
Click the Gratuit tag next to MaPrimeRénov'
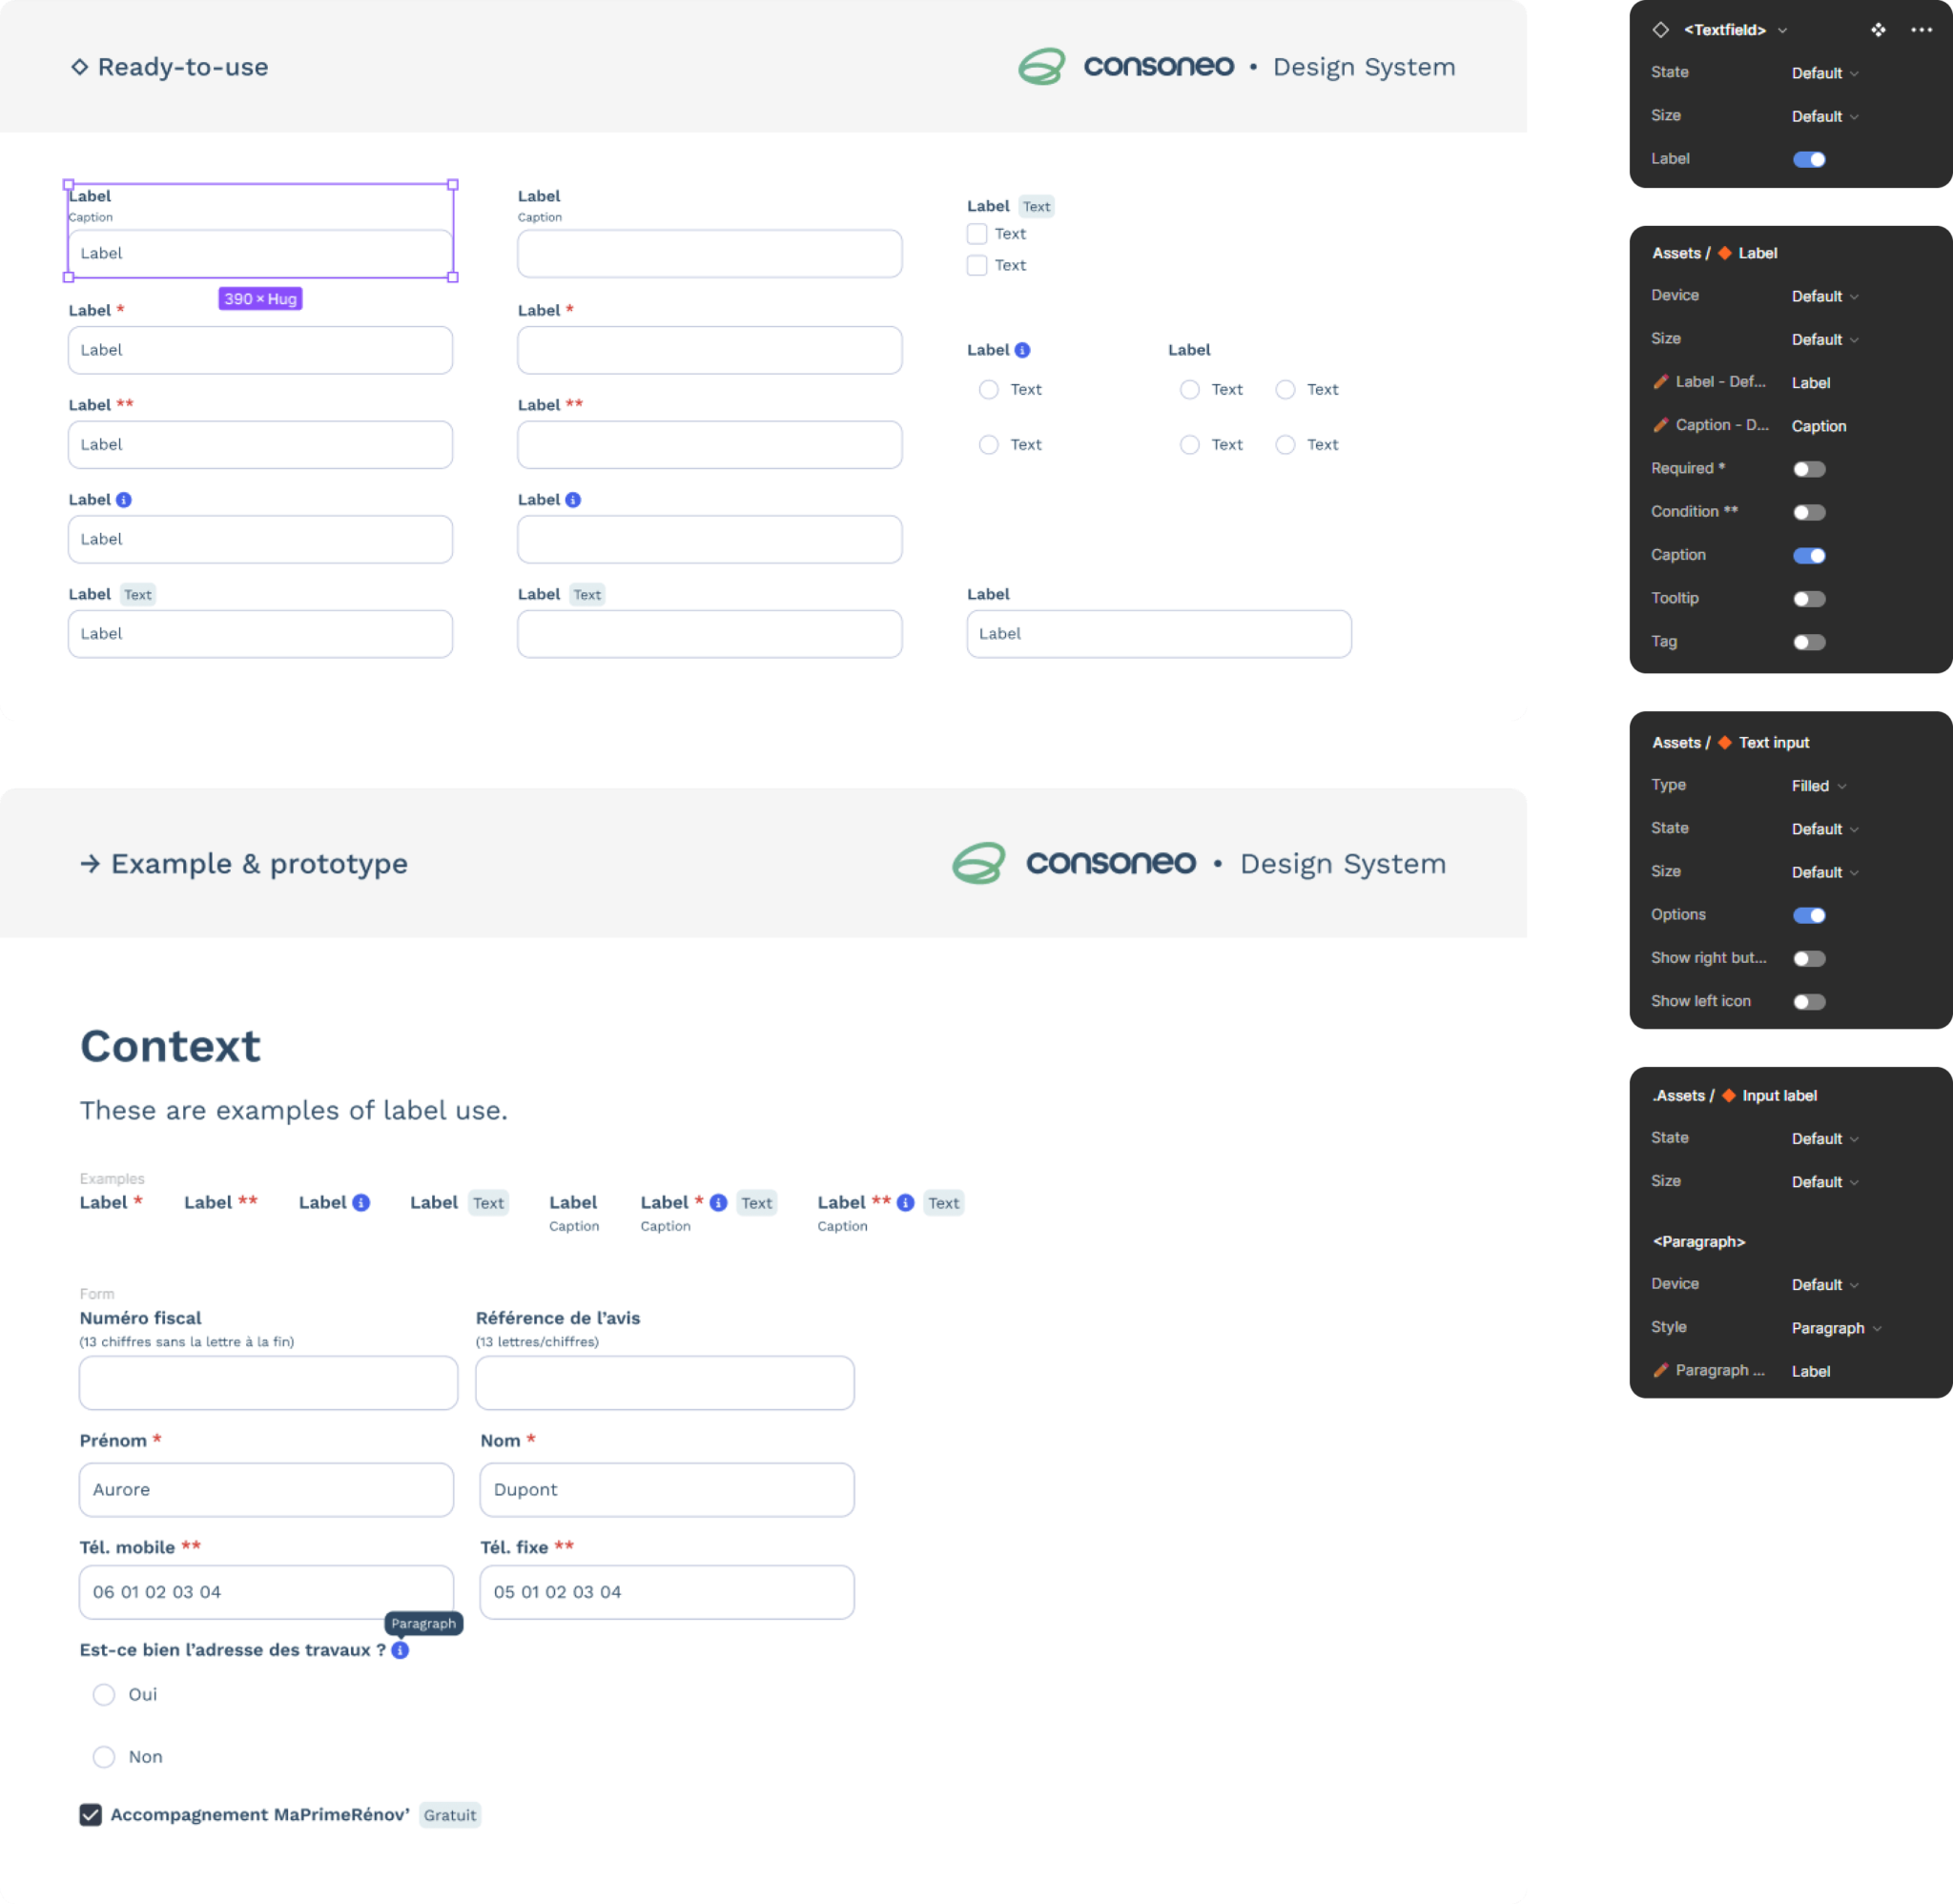[x=449, y=1815]
